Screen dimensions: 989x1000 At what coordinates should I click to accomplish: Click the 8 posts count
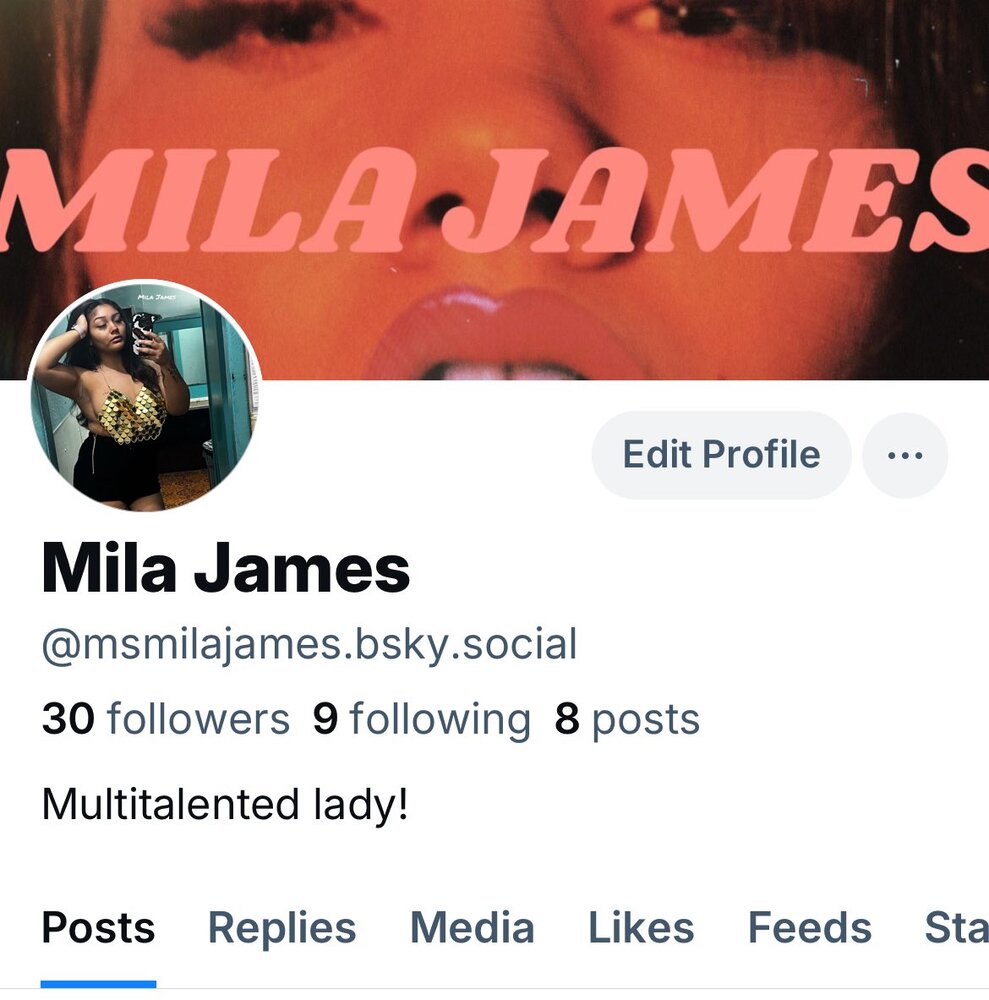point(627,720)
